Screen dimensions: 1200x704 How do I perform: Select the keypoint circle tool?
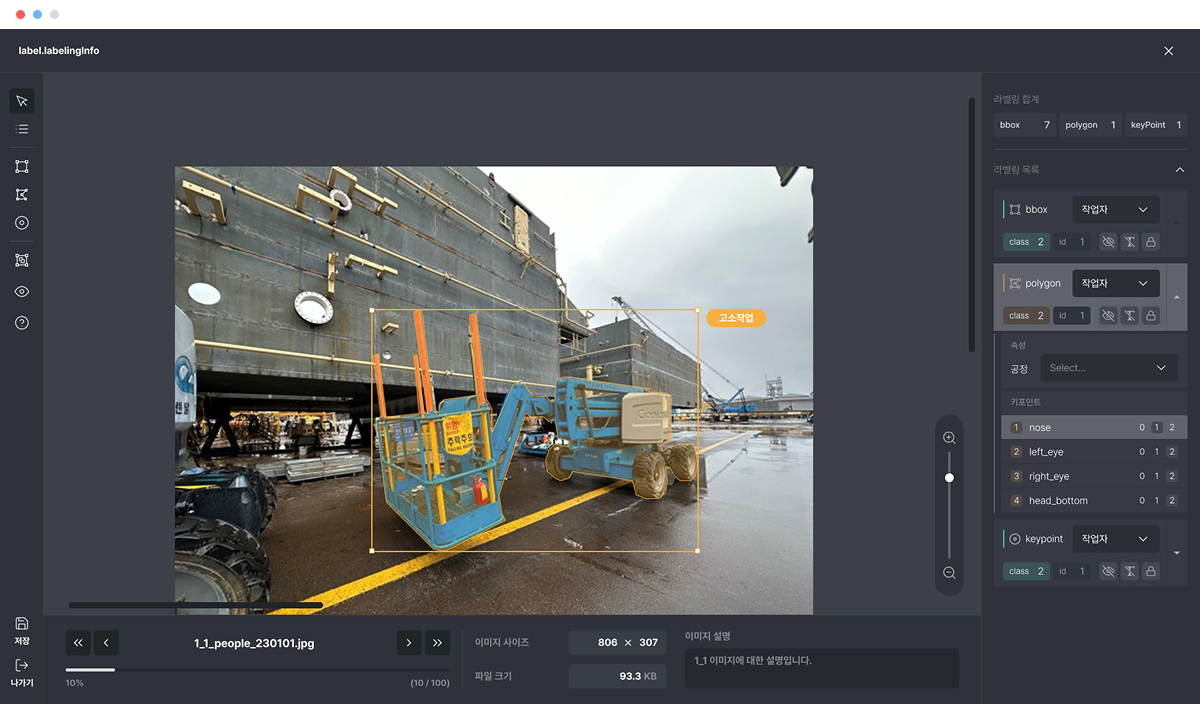[22, 223]
